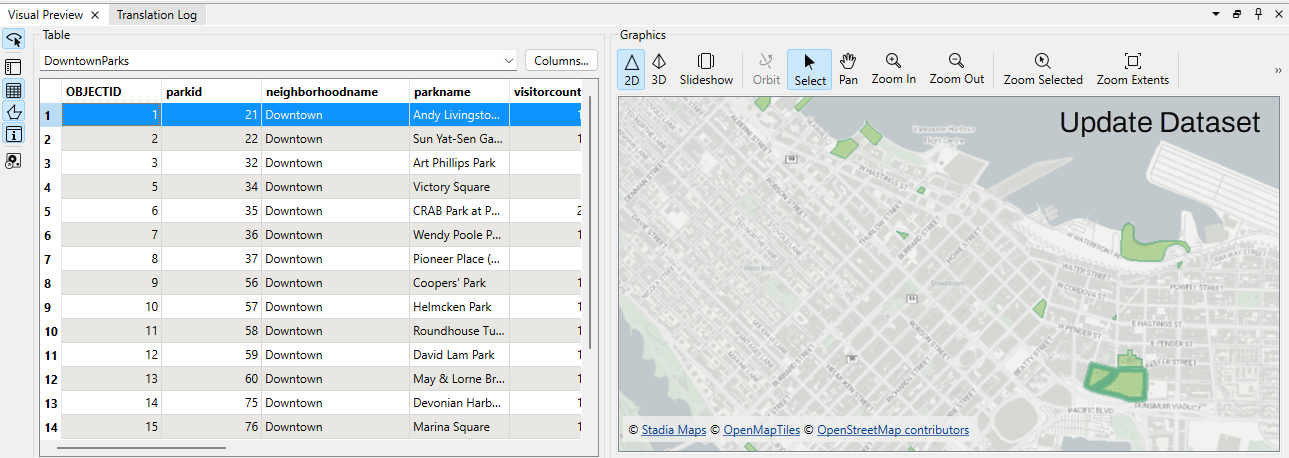Toggle the selection inspect tool in sidebar
1289x458 pixels.
click(x=14, y=40)
